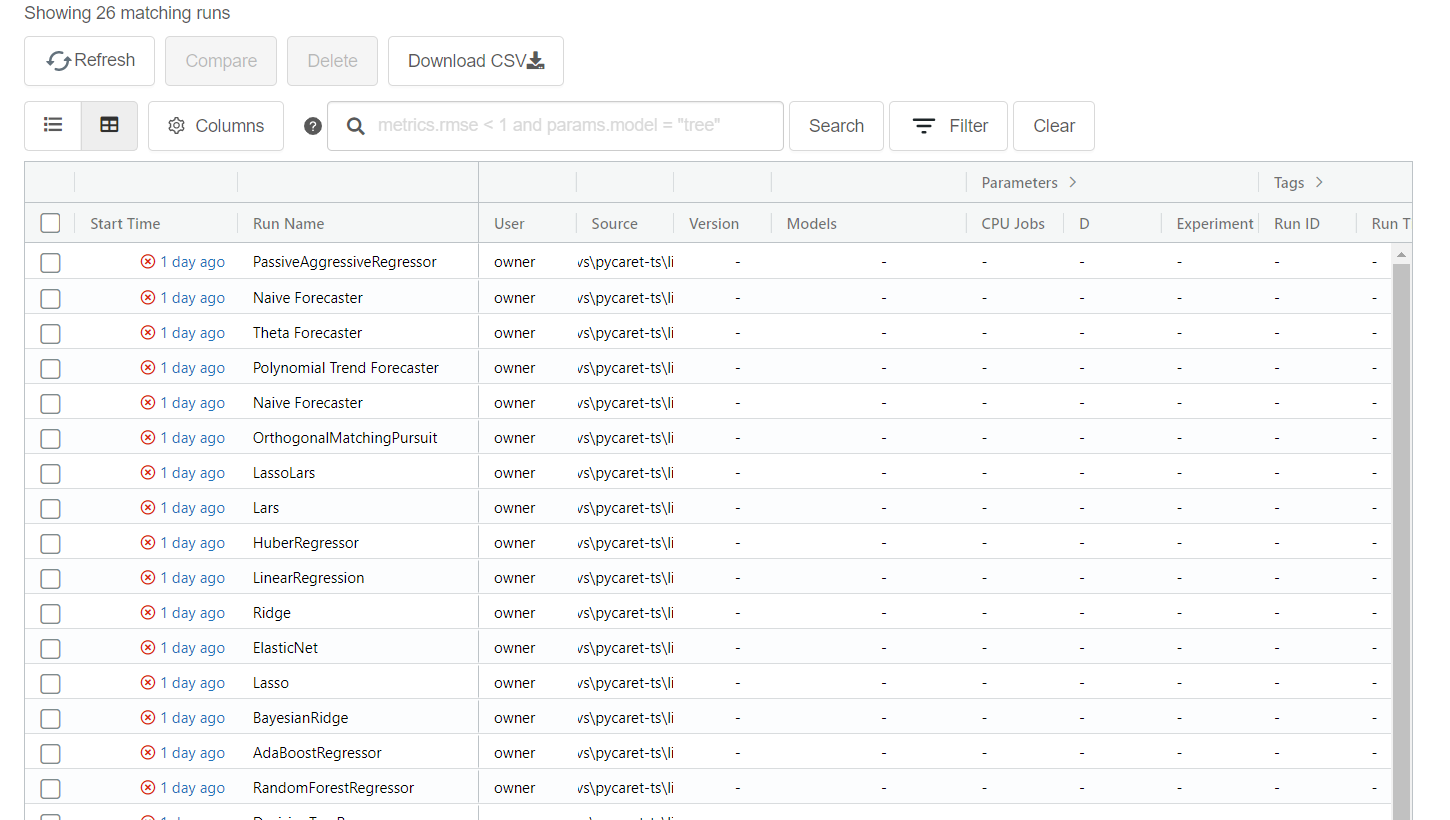Select the table view icon
The height and width of the screenshot is (820, 1450).
click(109, 125)
